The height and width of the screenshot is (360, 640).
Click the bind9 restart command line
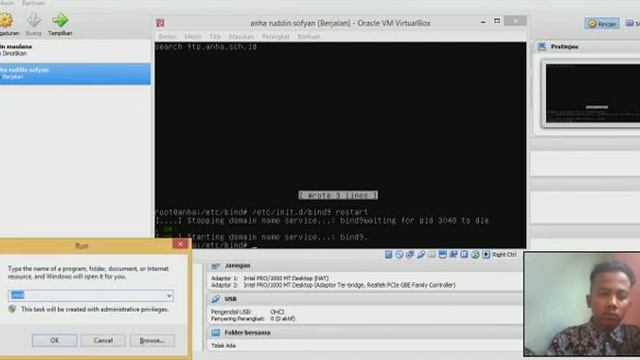click(262, 212)
